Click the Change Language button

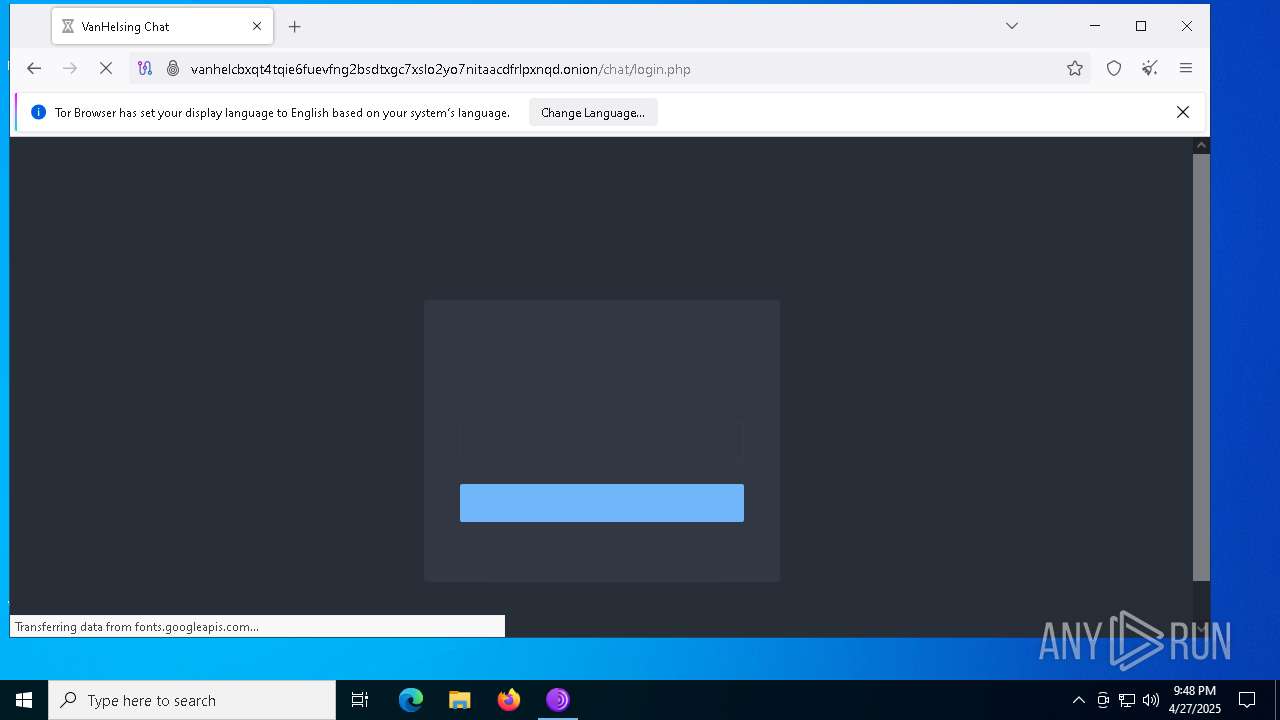coord(593,113)
